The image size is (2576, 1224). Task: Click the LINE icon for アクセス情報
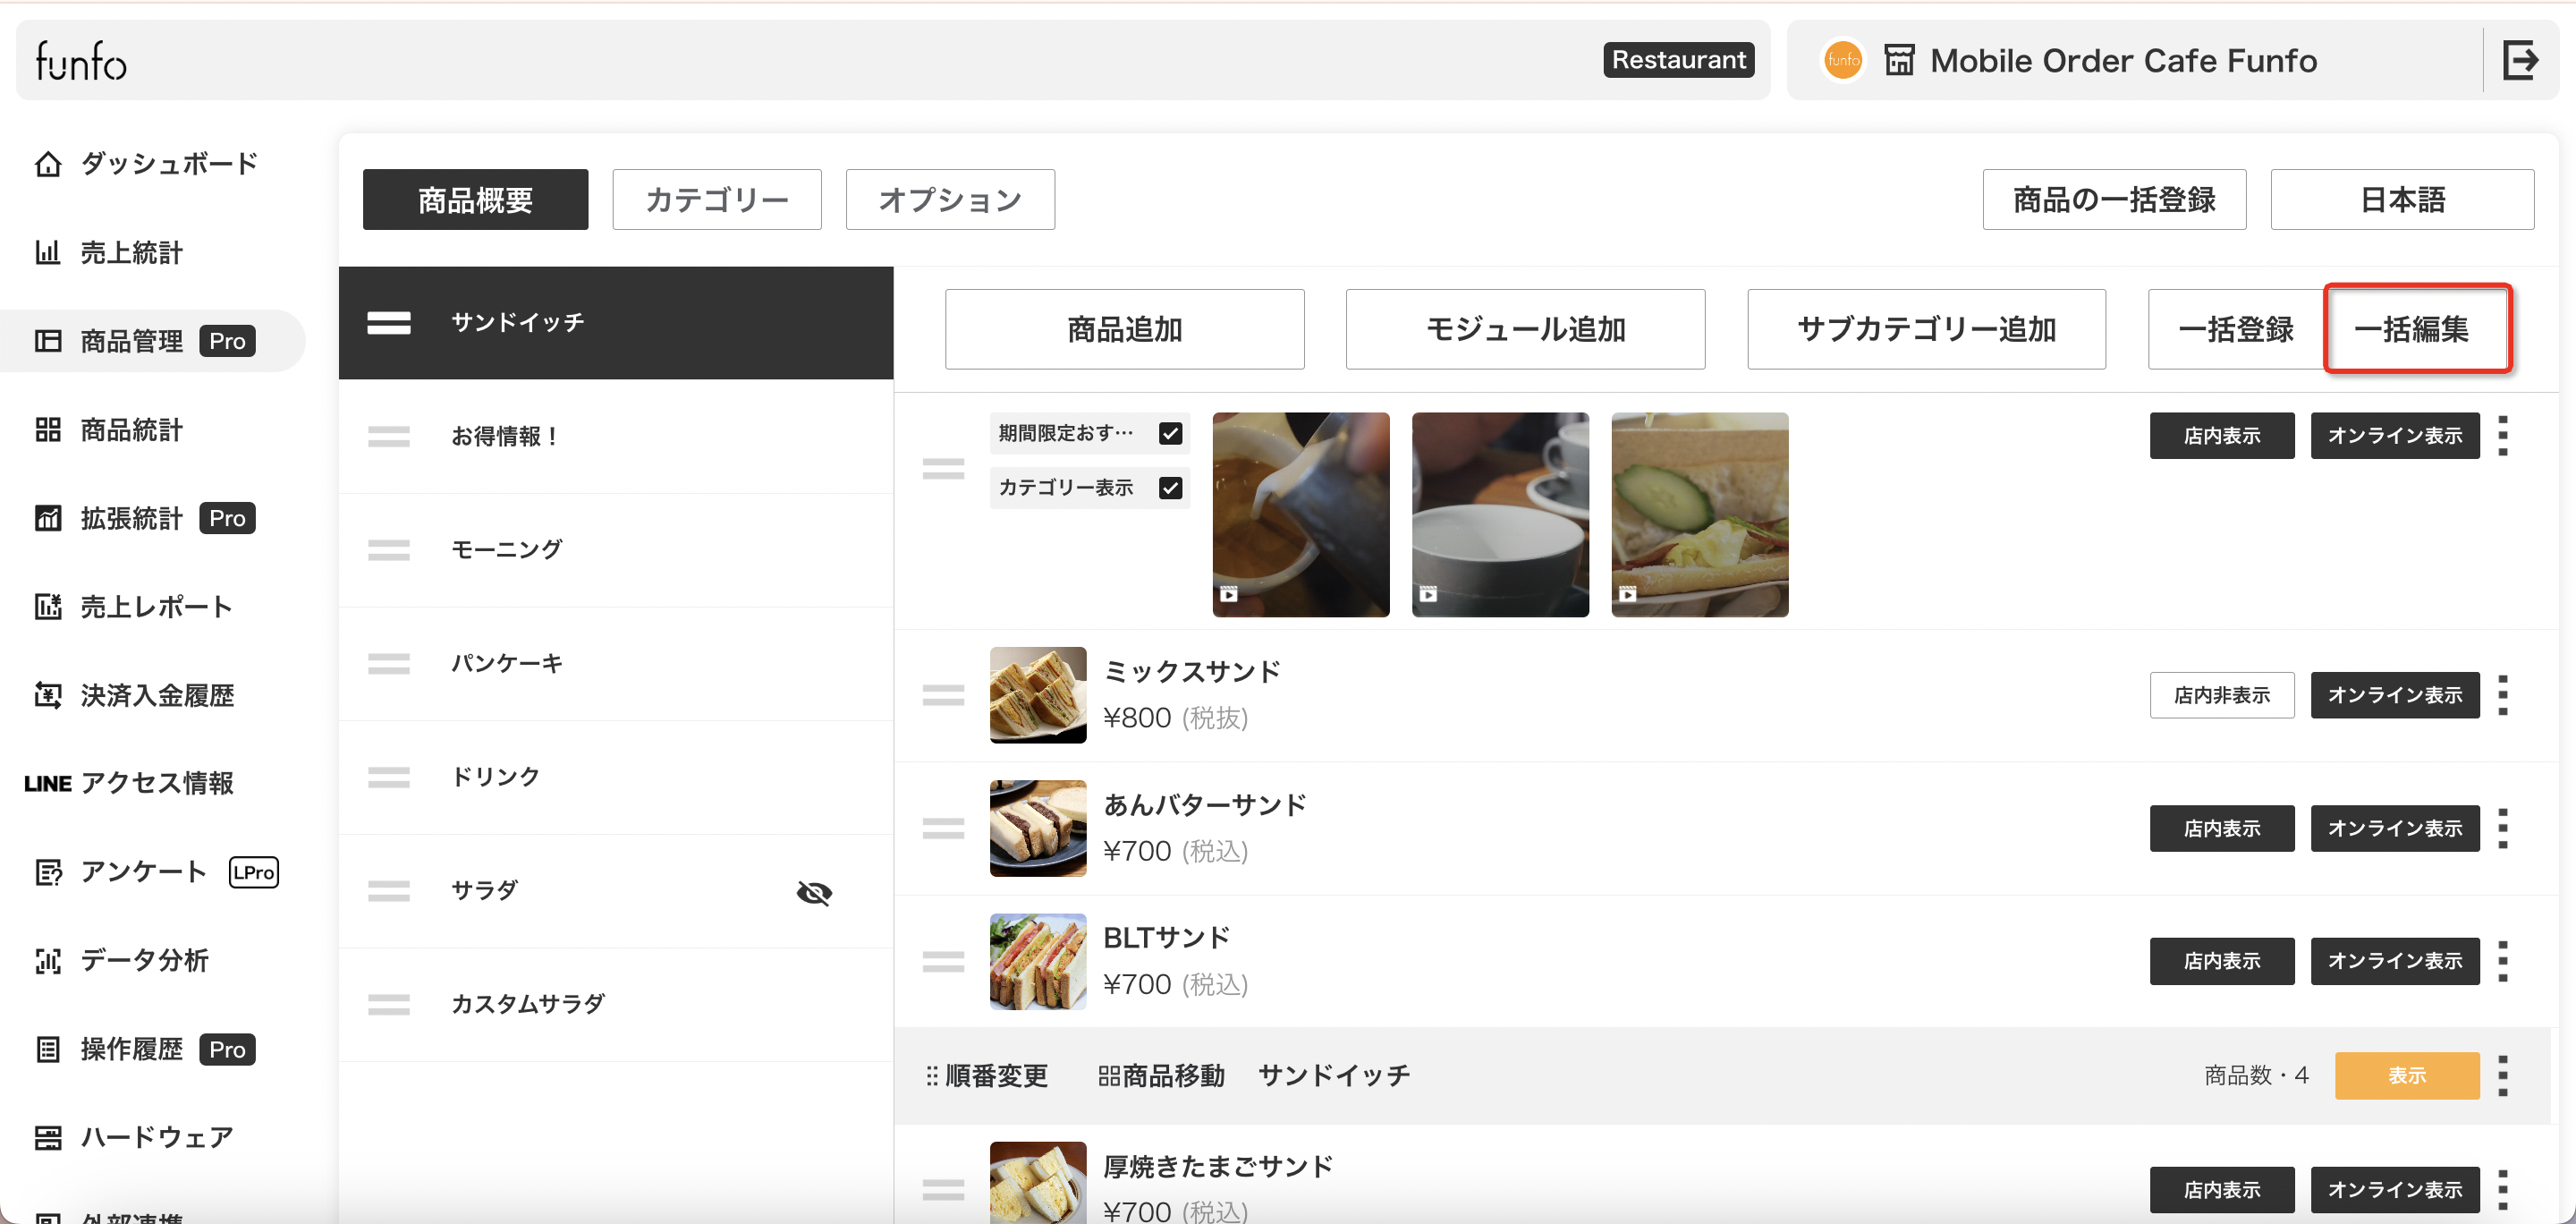(48, 784)
